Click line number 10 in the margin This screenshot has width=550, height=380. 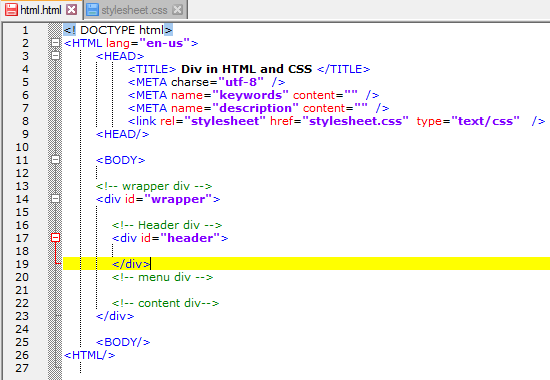point(22,147)
